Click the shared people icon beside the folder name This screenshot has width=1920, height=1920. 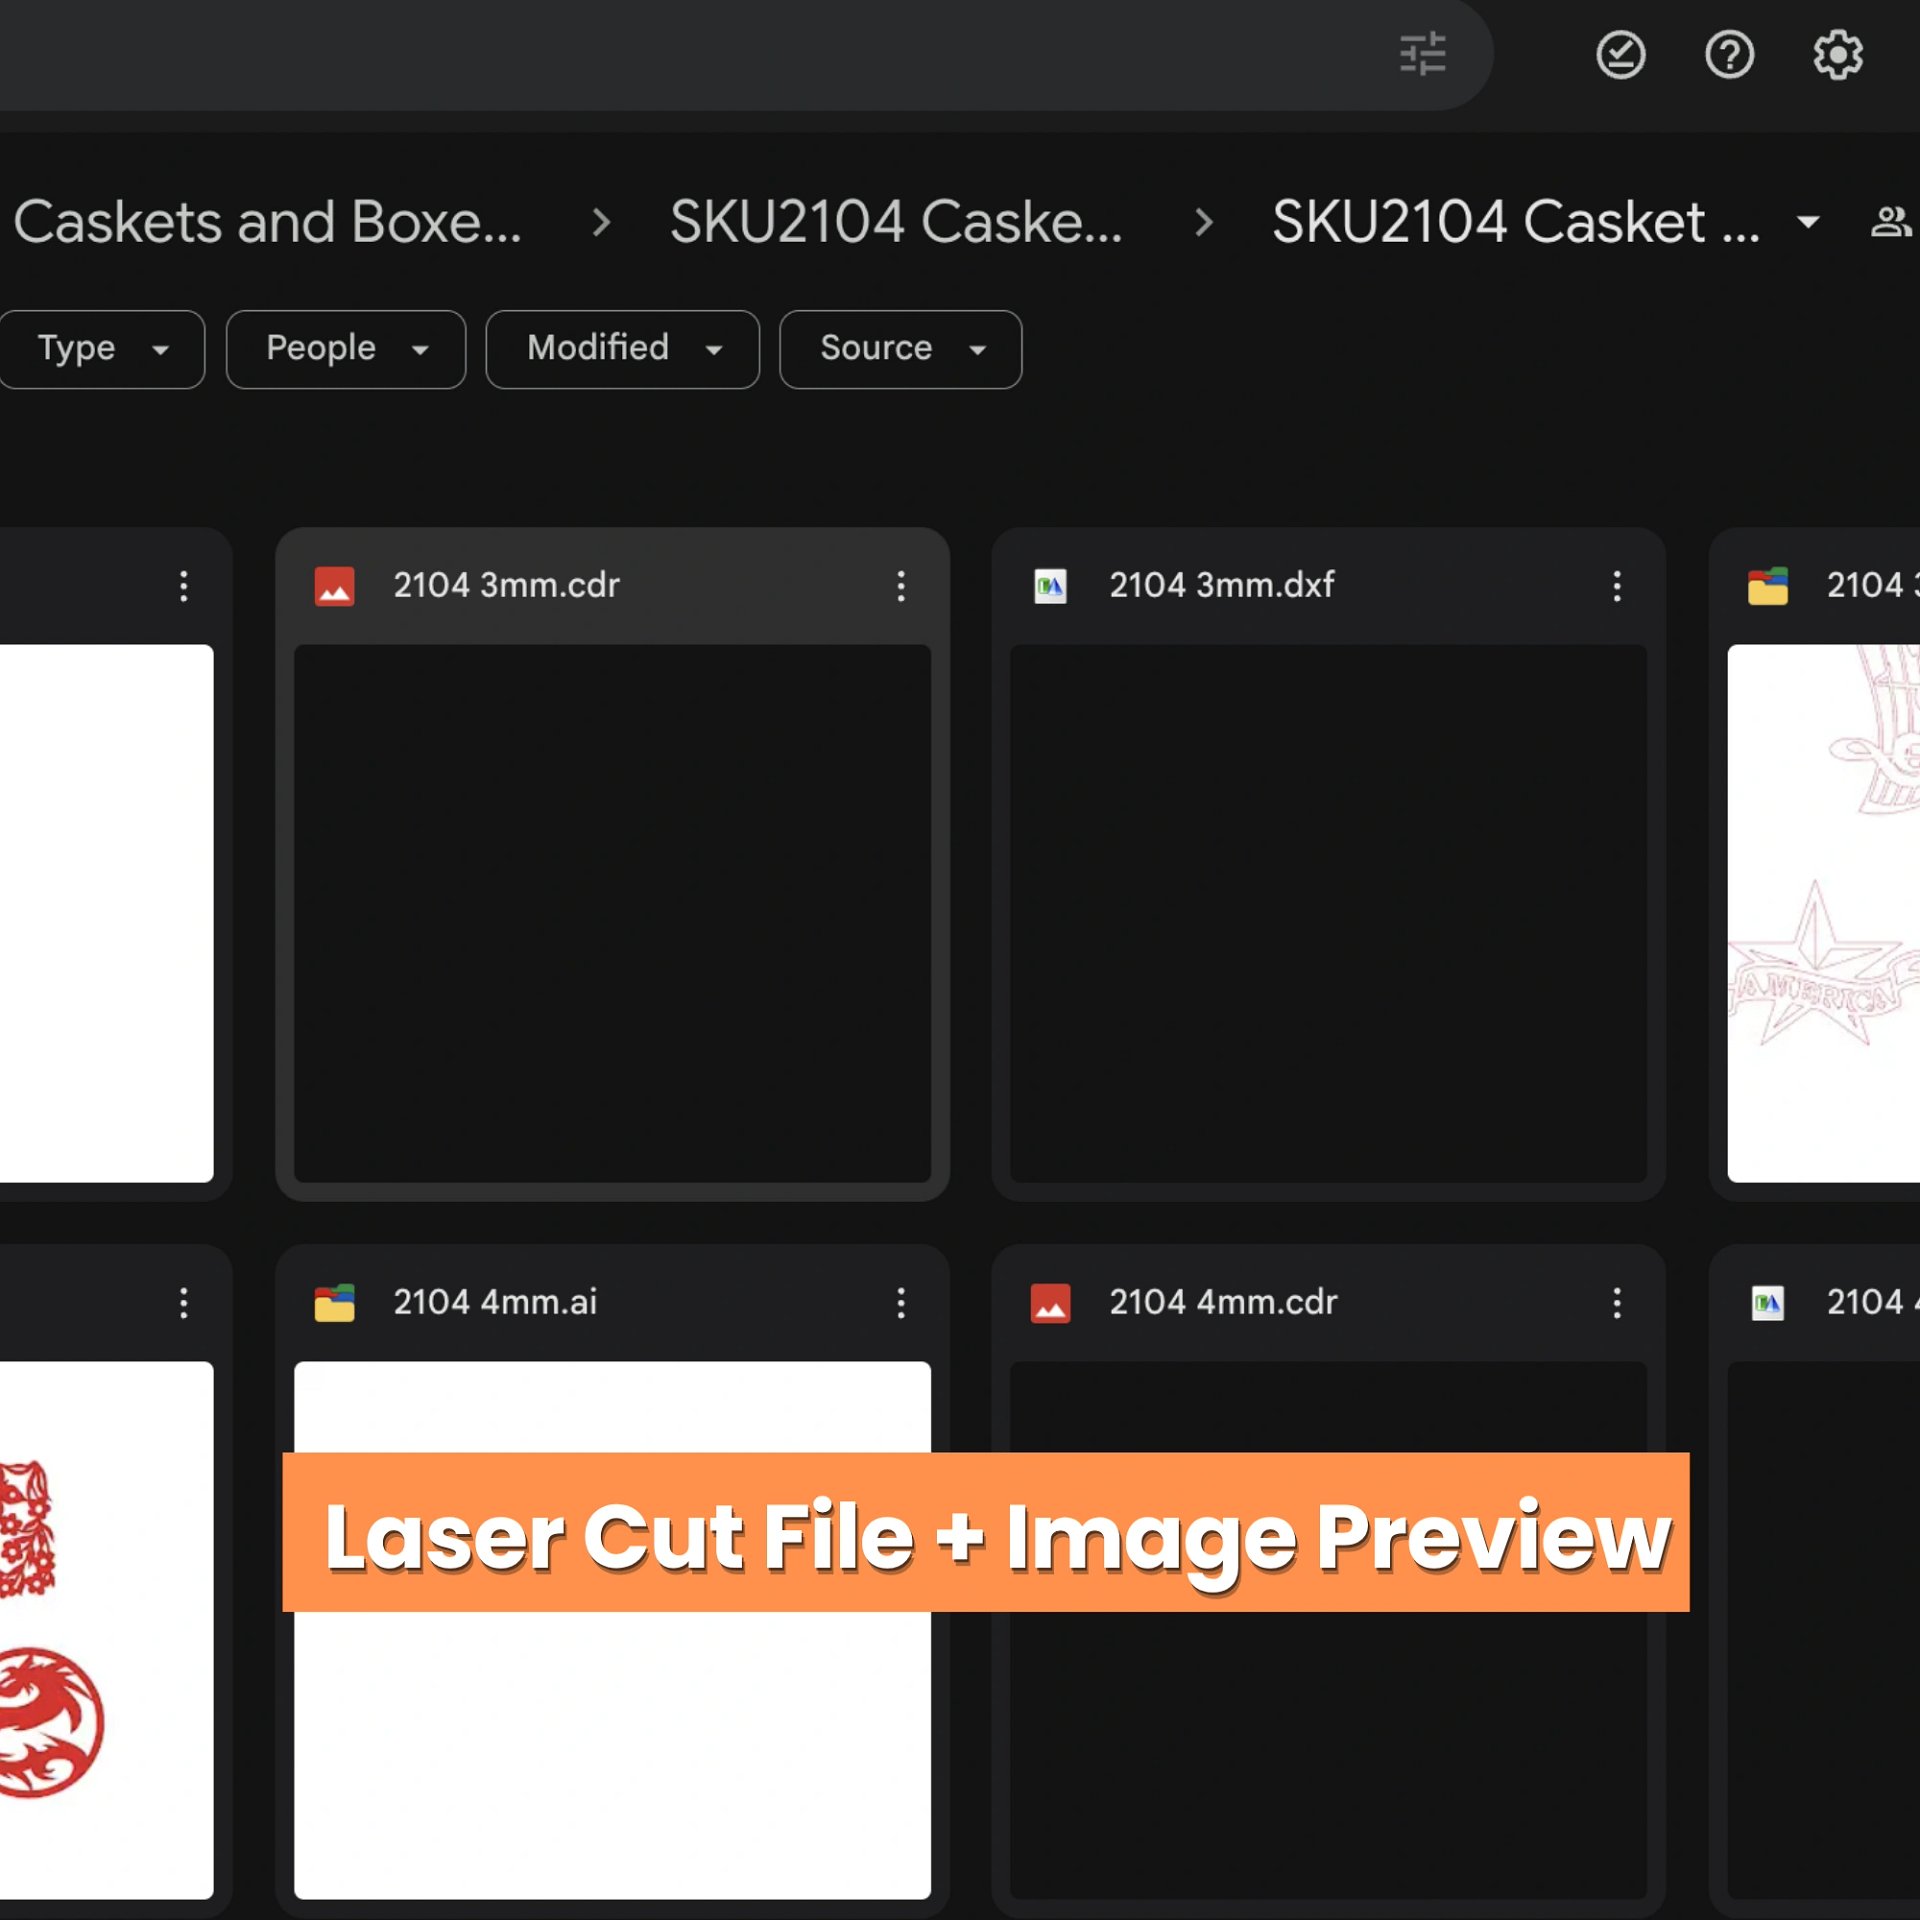pos(1891,221)
